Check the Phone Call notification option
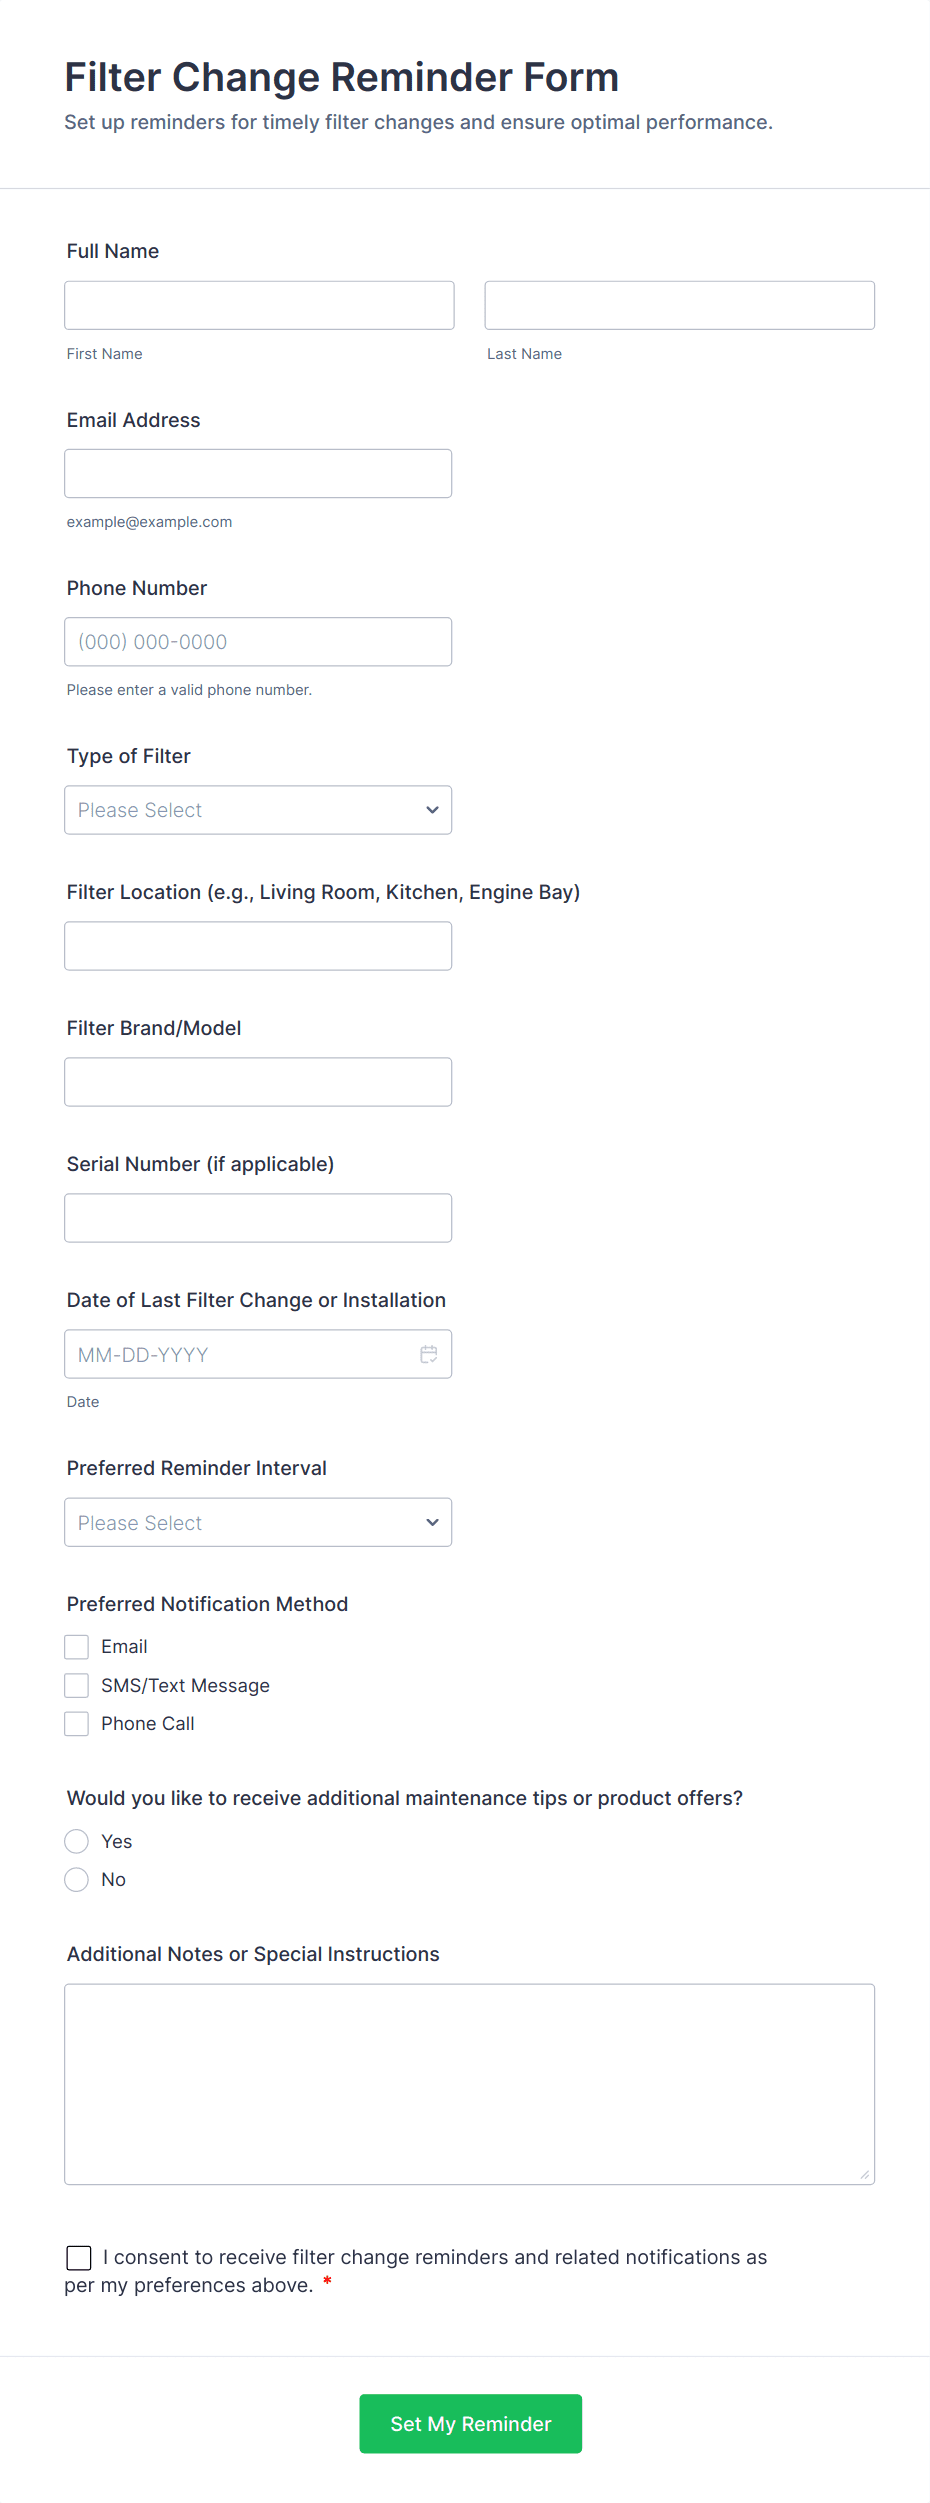 [76, 1723]
